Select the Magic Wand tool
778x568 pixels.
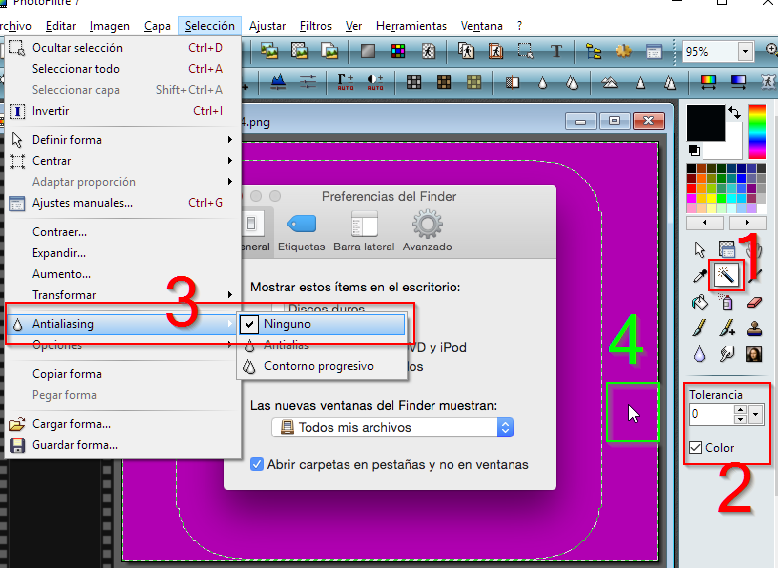[x=726, y=275]
